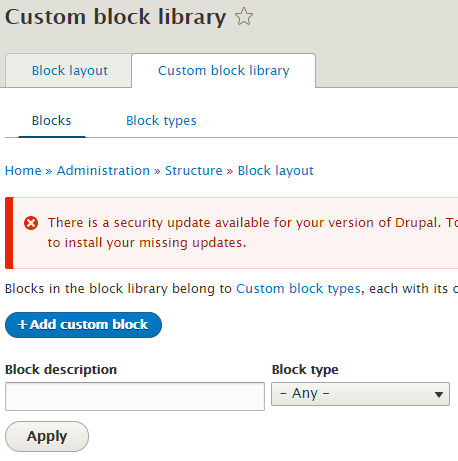Click the plus sign on Add custom block
This screenshot has width=458, height=461.
(x=22, y=325)
